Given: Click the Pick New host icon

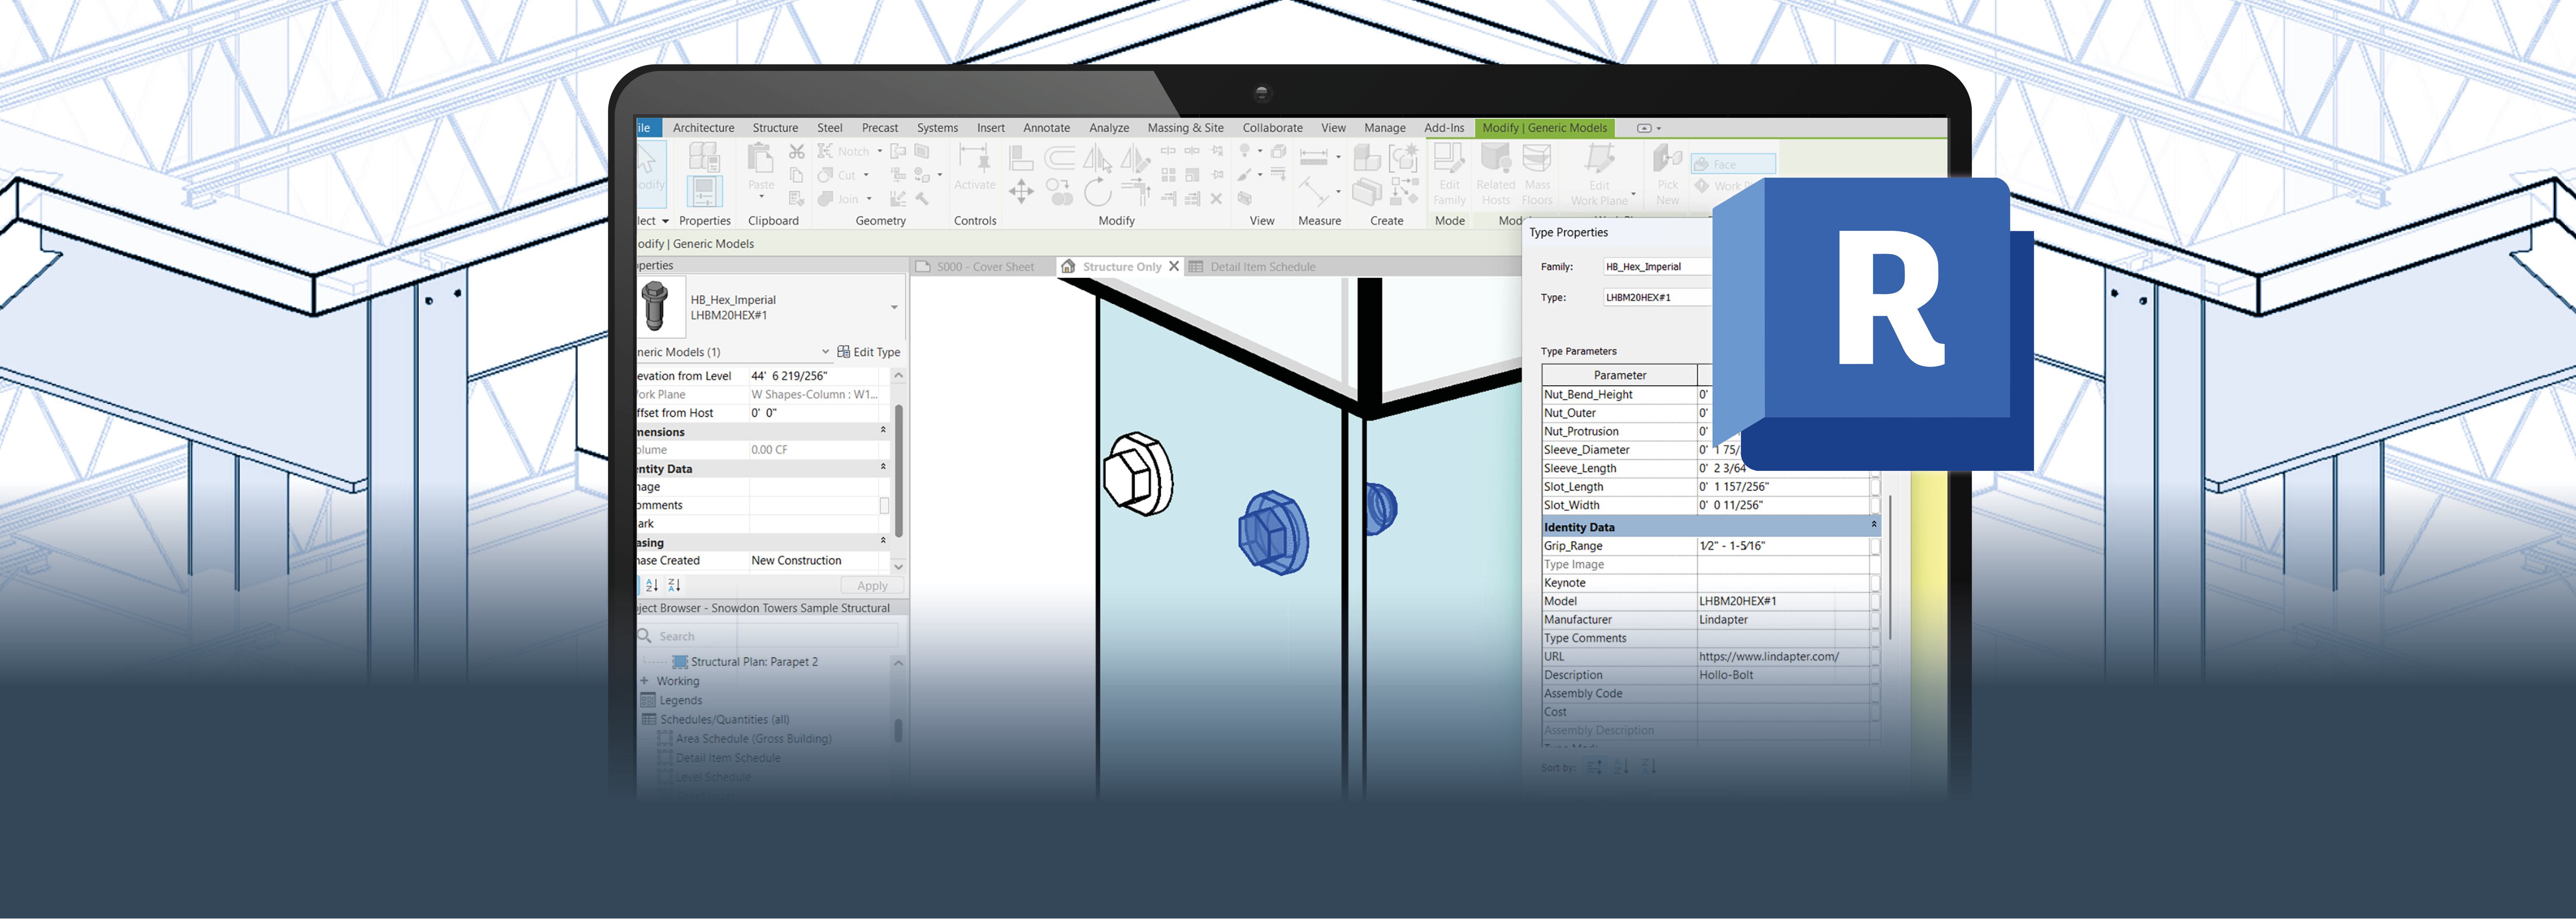Looking at the screenshot, I should (x=1667, y=158).
